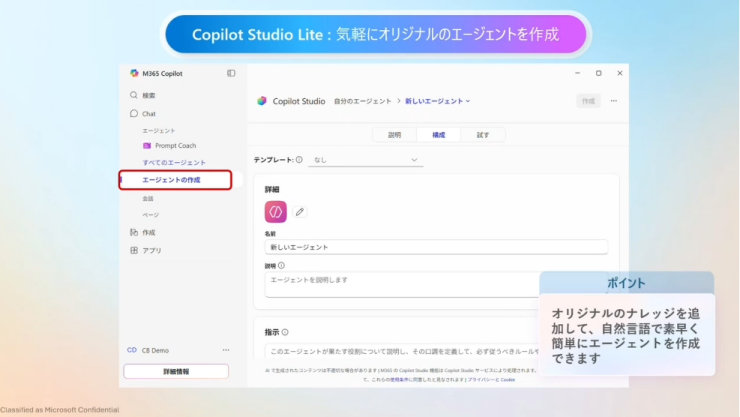Click the 自分のエージェント breadcrumb

362,101
